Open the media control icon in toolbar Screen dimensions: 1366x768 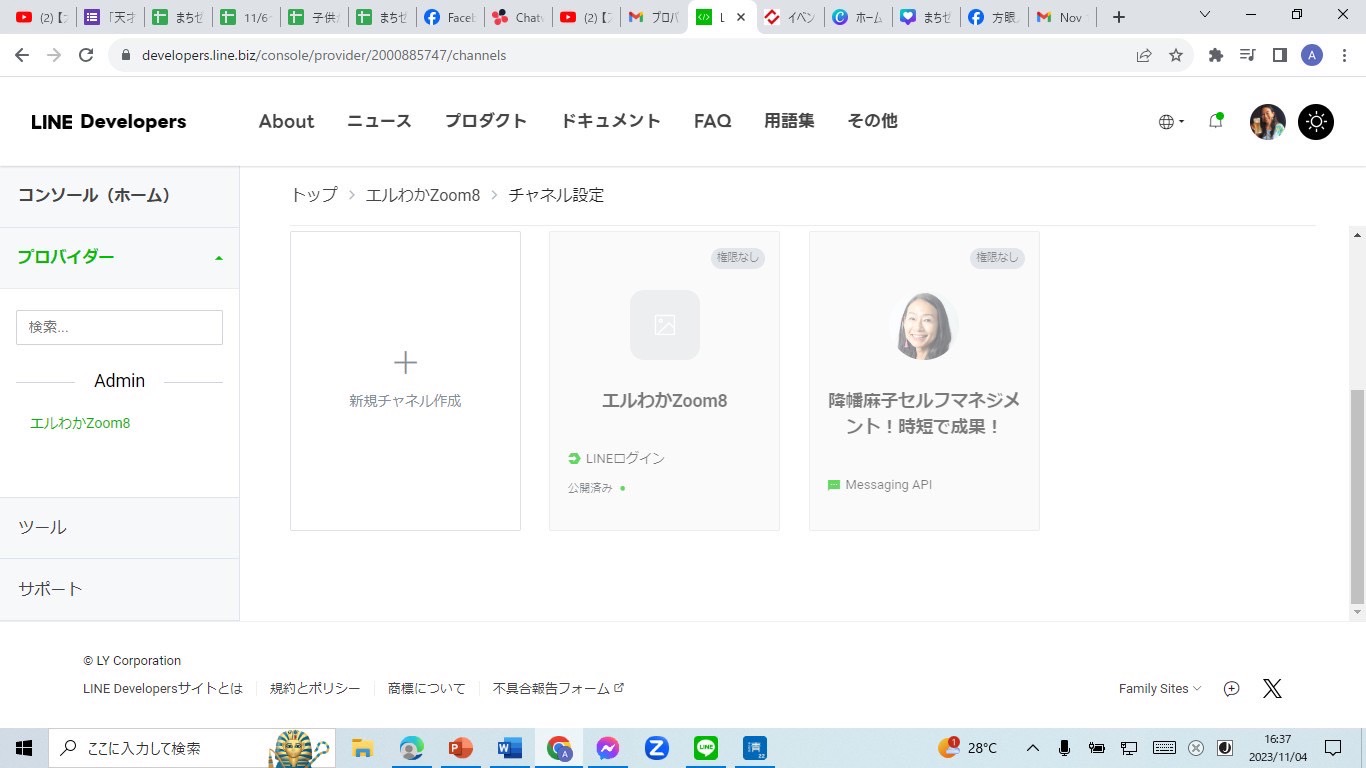click(1247, 56)
